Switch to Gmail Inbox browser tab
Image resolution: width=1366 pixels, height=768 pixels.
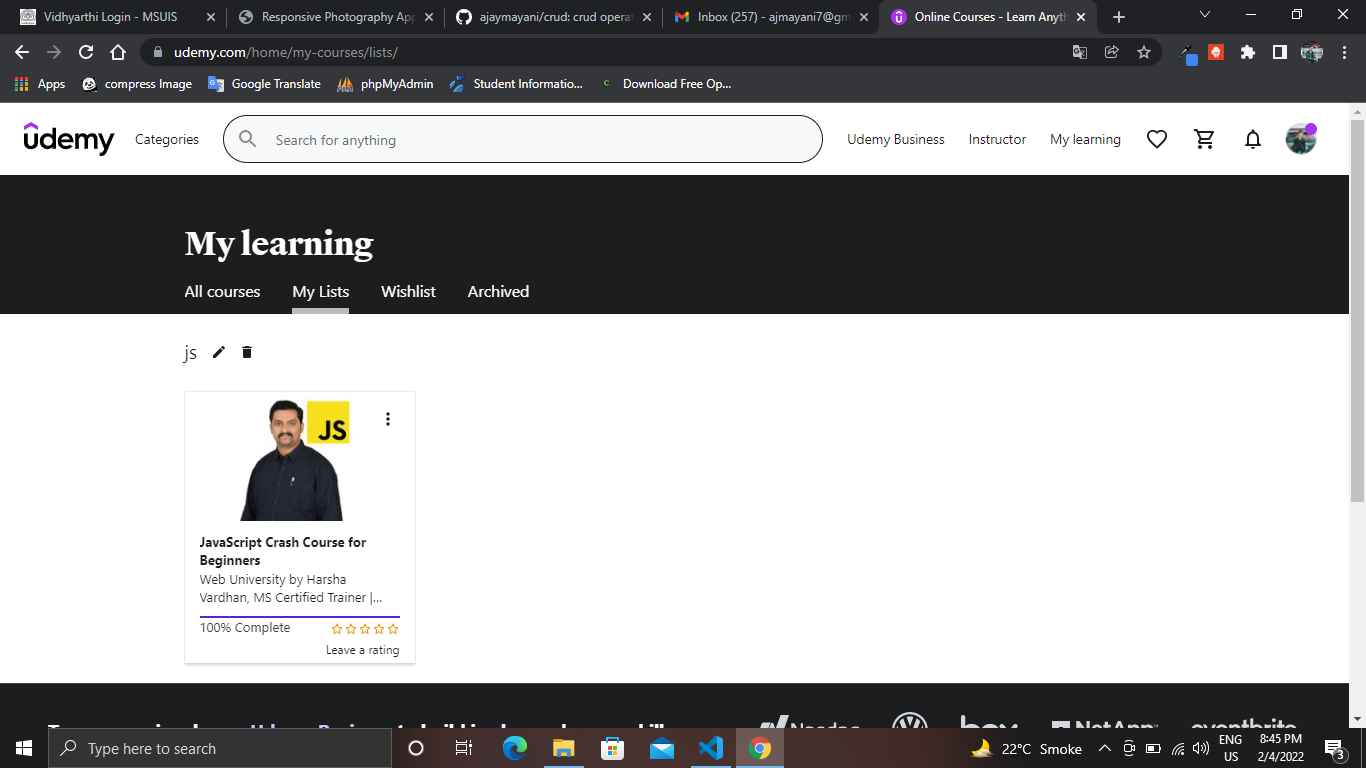(770, 17)
